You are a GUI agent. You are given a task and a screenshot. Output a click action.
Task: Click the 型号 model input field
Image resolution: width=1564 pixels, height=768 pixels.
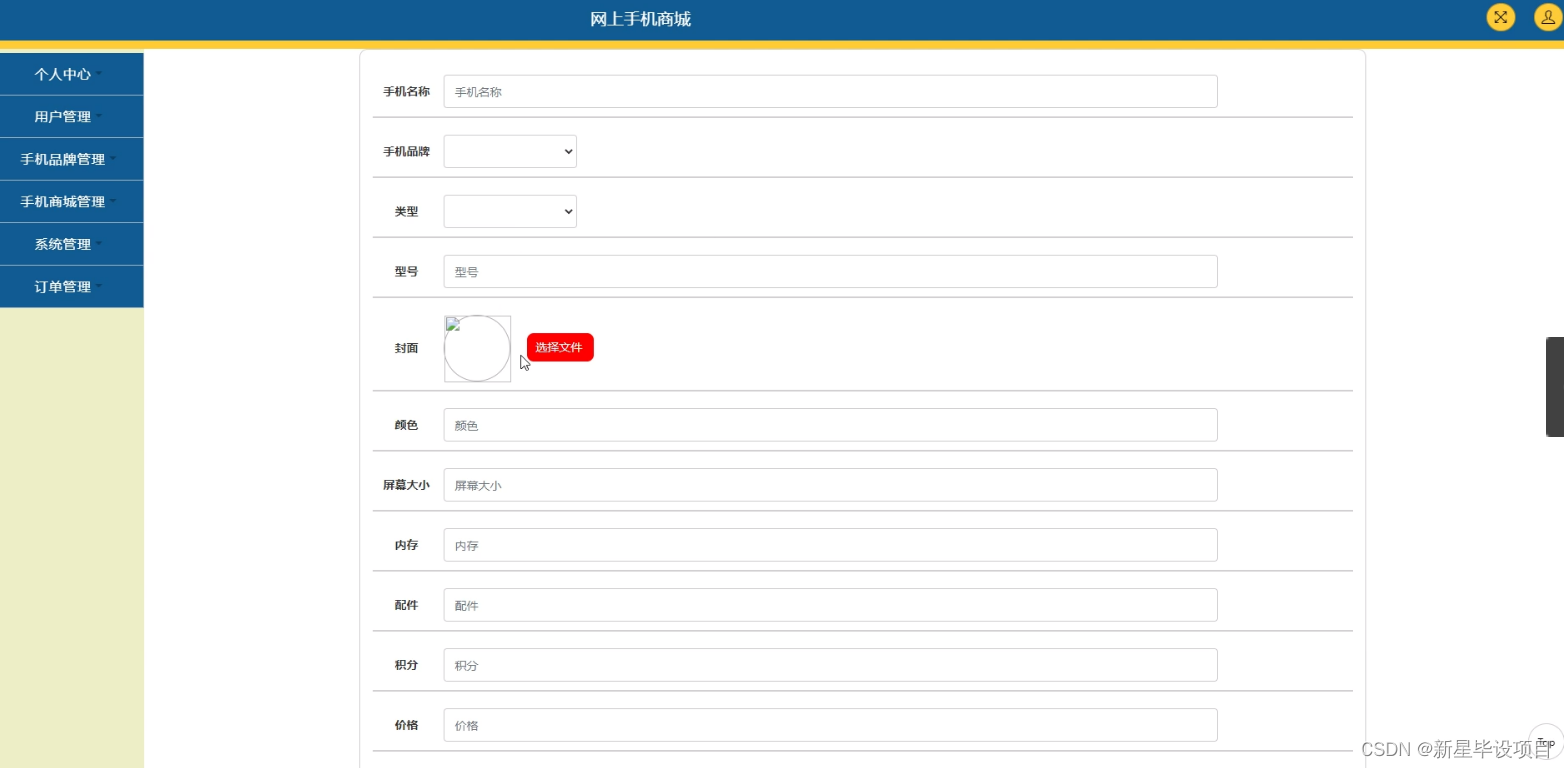click(830, 271)
